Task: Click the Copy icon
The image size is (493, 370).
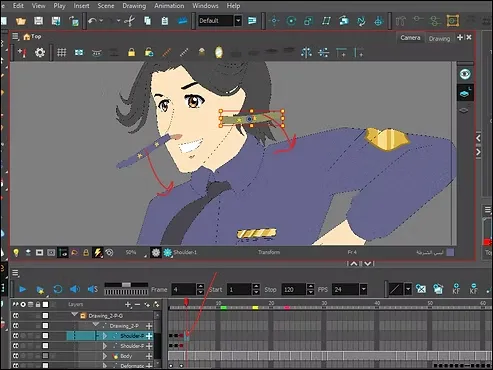Action: pos(147,21)
